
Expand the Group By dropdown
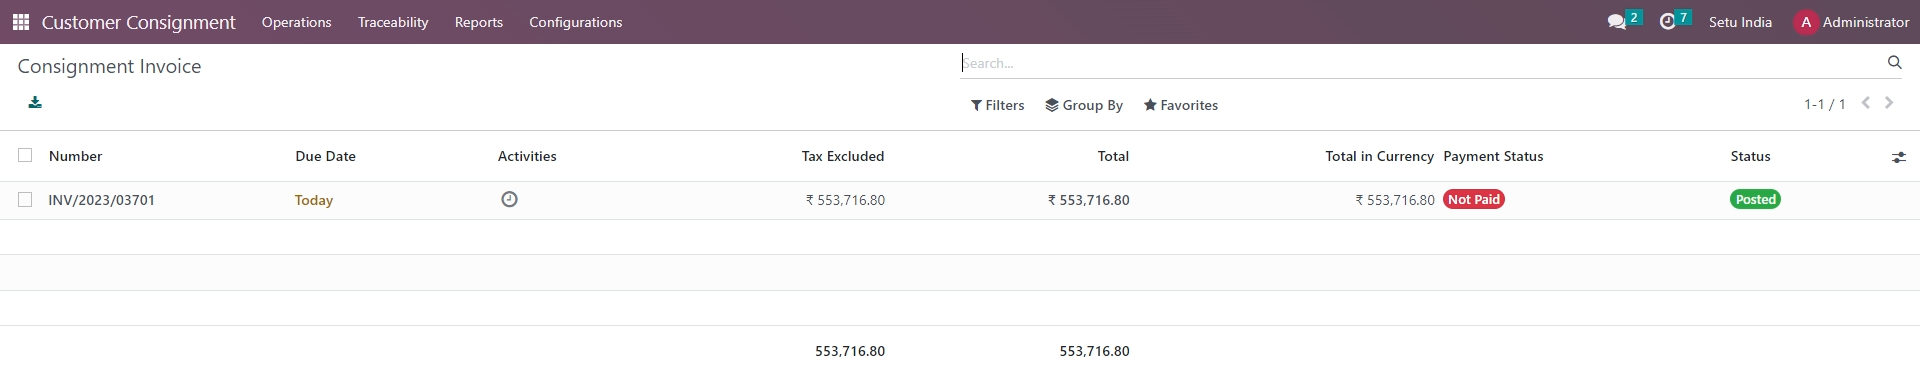pos(1084,105)
